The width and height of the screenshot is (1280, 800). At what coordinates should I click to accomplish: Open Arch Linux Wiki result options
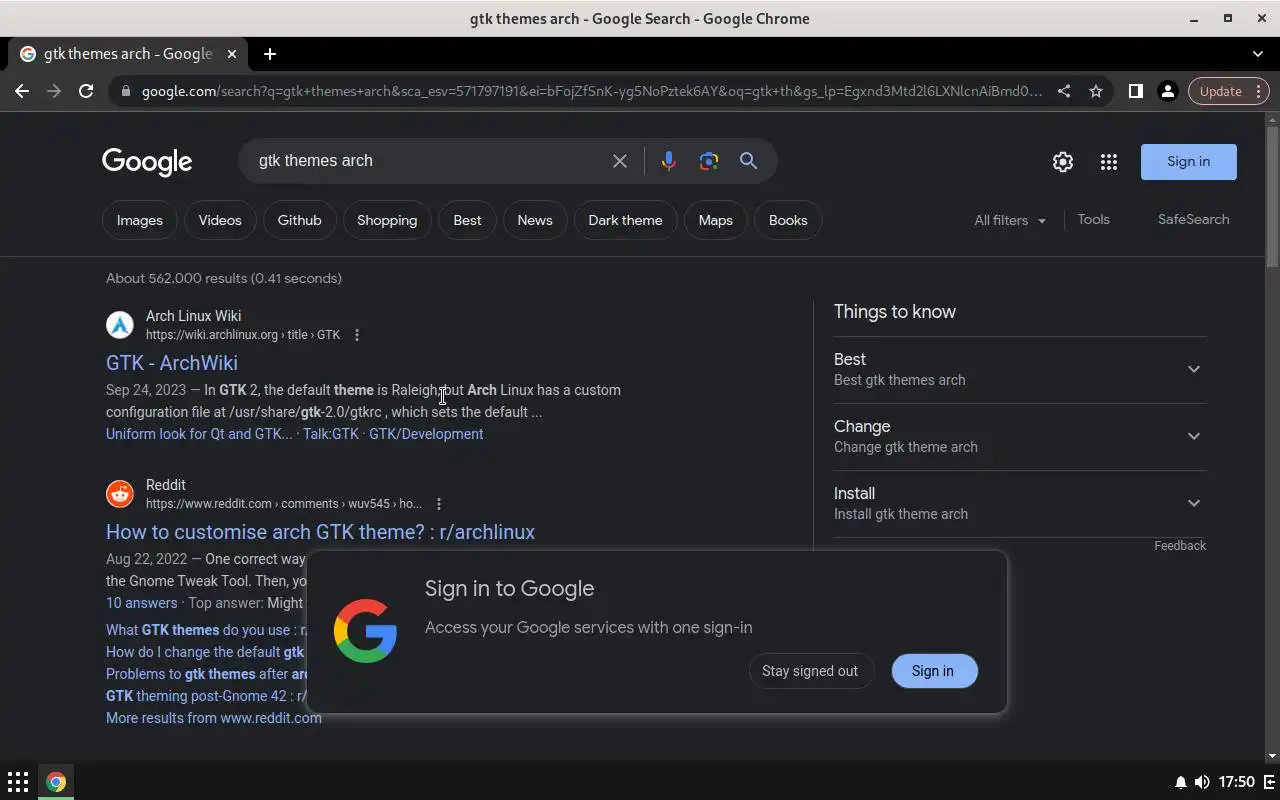tap(357, 335)
